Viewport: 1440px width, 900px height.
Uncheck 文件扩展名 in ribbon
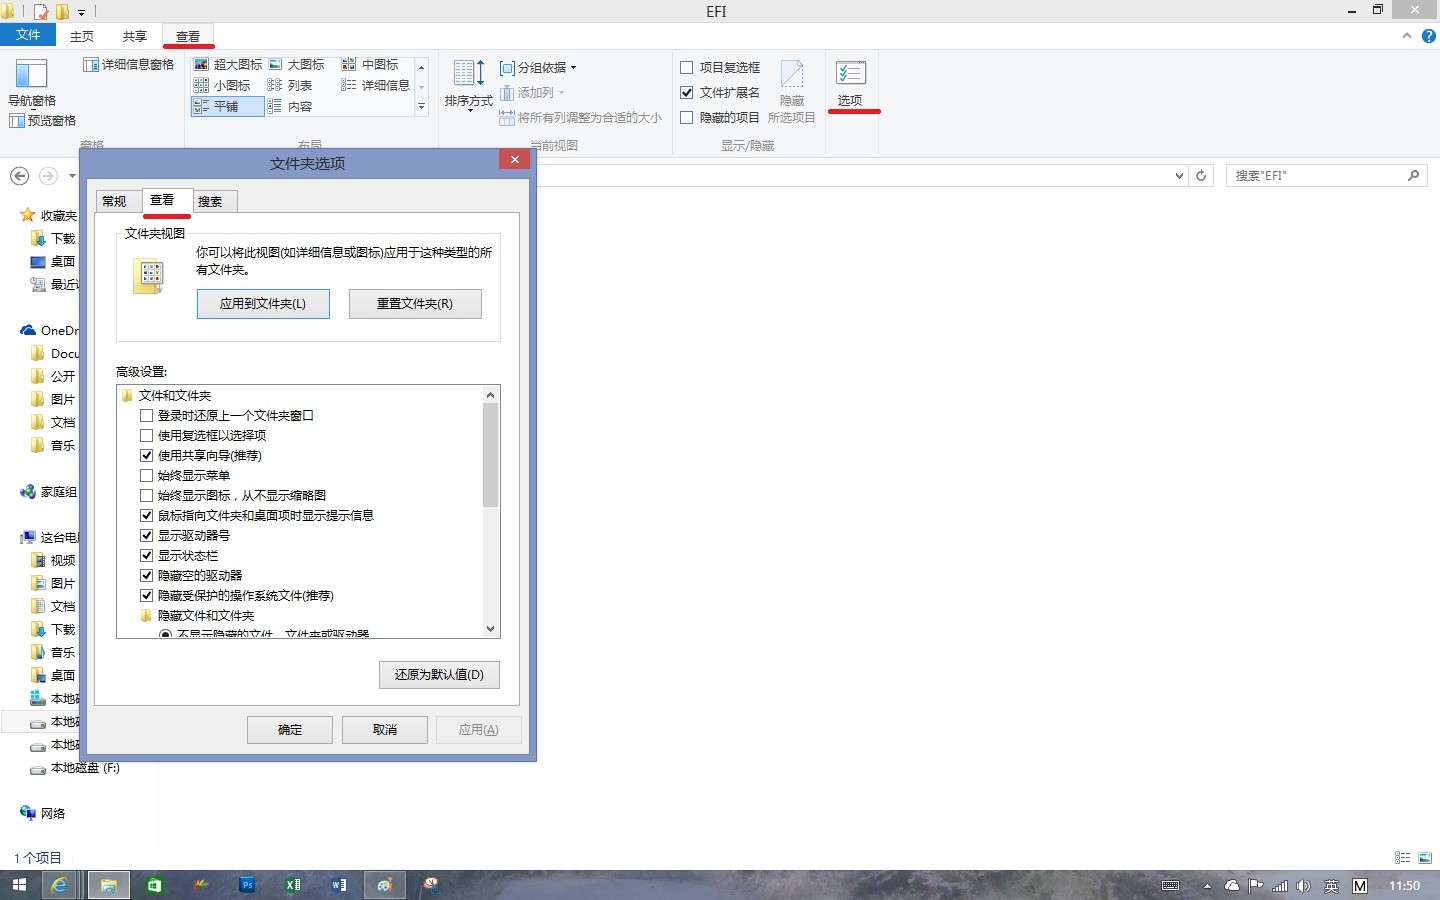687,92
